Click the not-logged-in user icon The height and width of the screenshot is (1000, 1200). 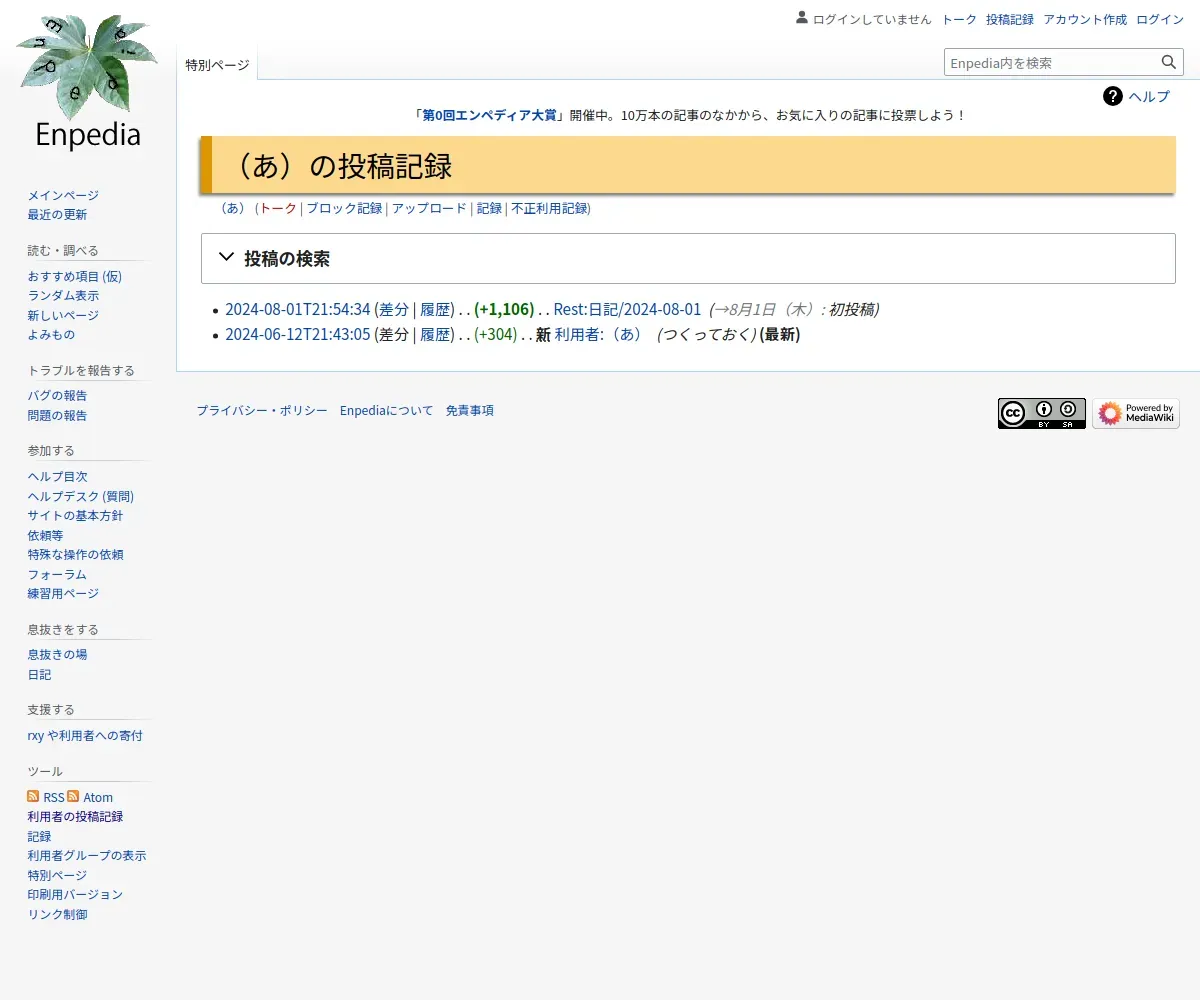click(x=801, y=18)
